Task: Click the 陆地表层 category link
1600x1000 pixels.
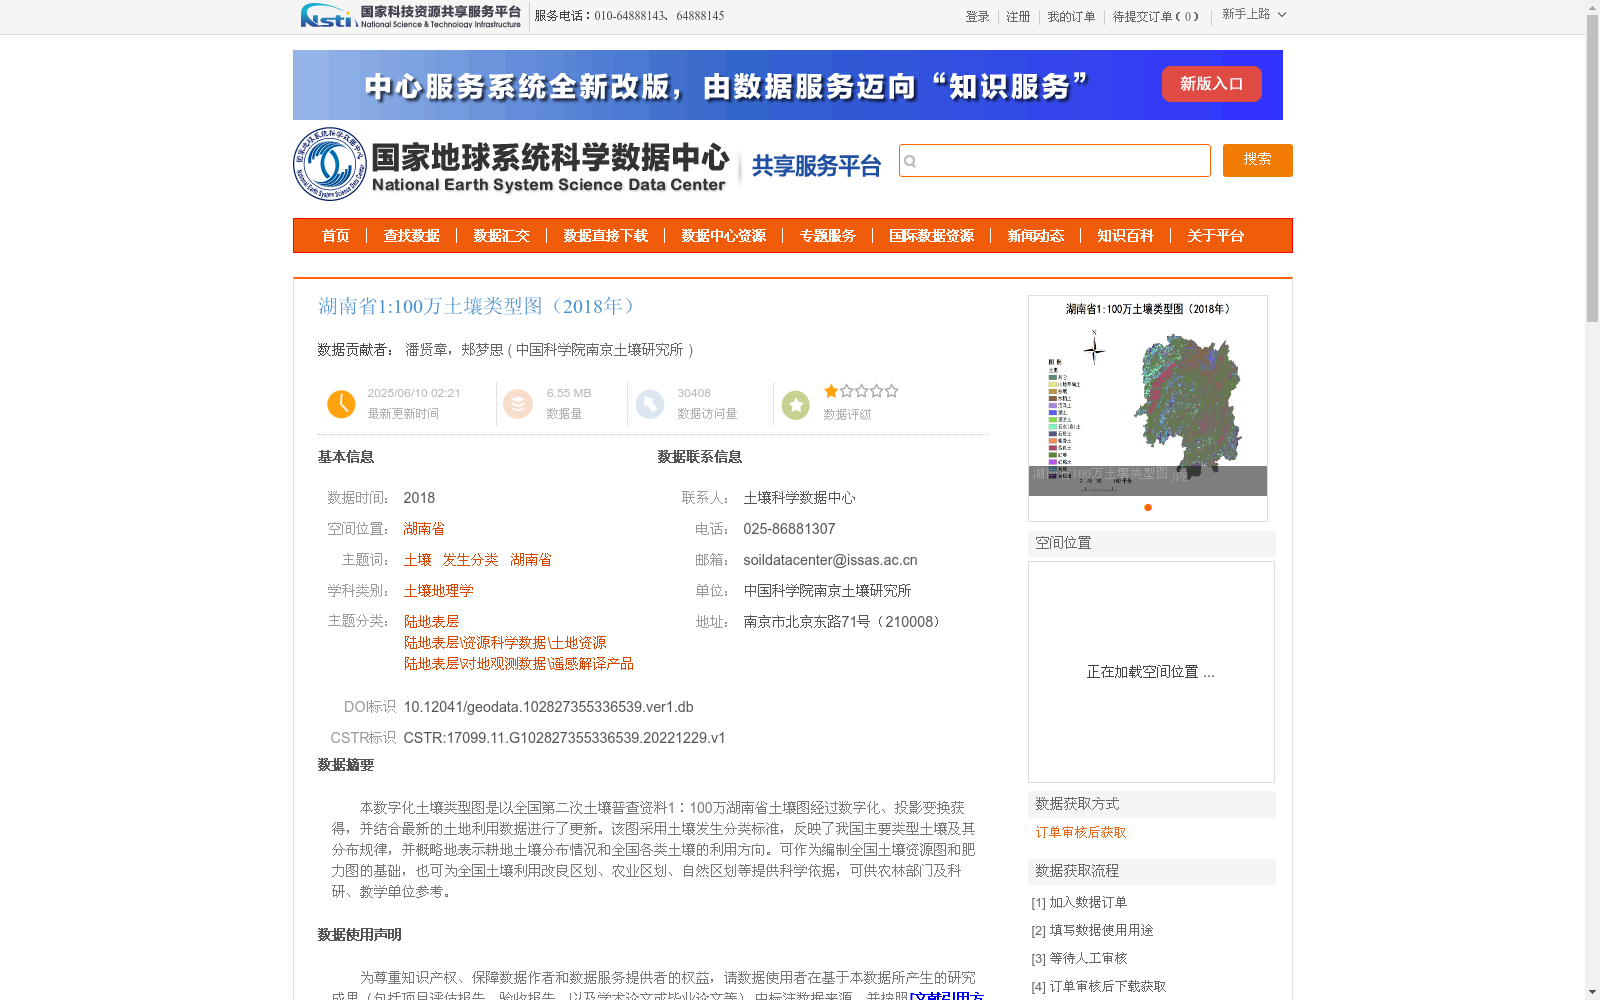Action: tap(432, 622)
